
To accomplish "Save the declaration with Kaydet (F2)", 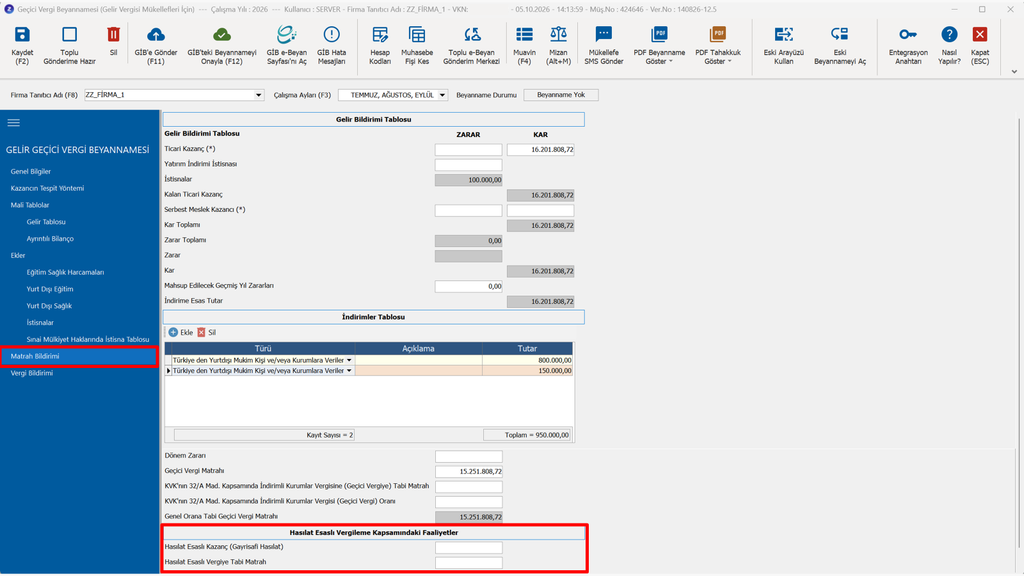I will pos(22,45).
